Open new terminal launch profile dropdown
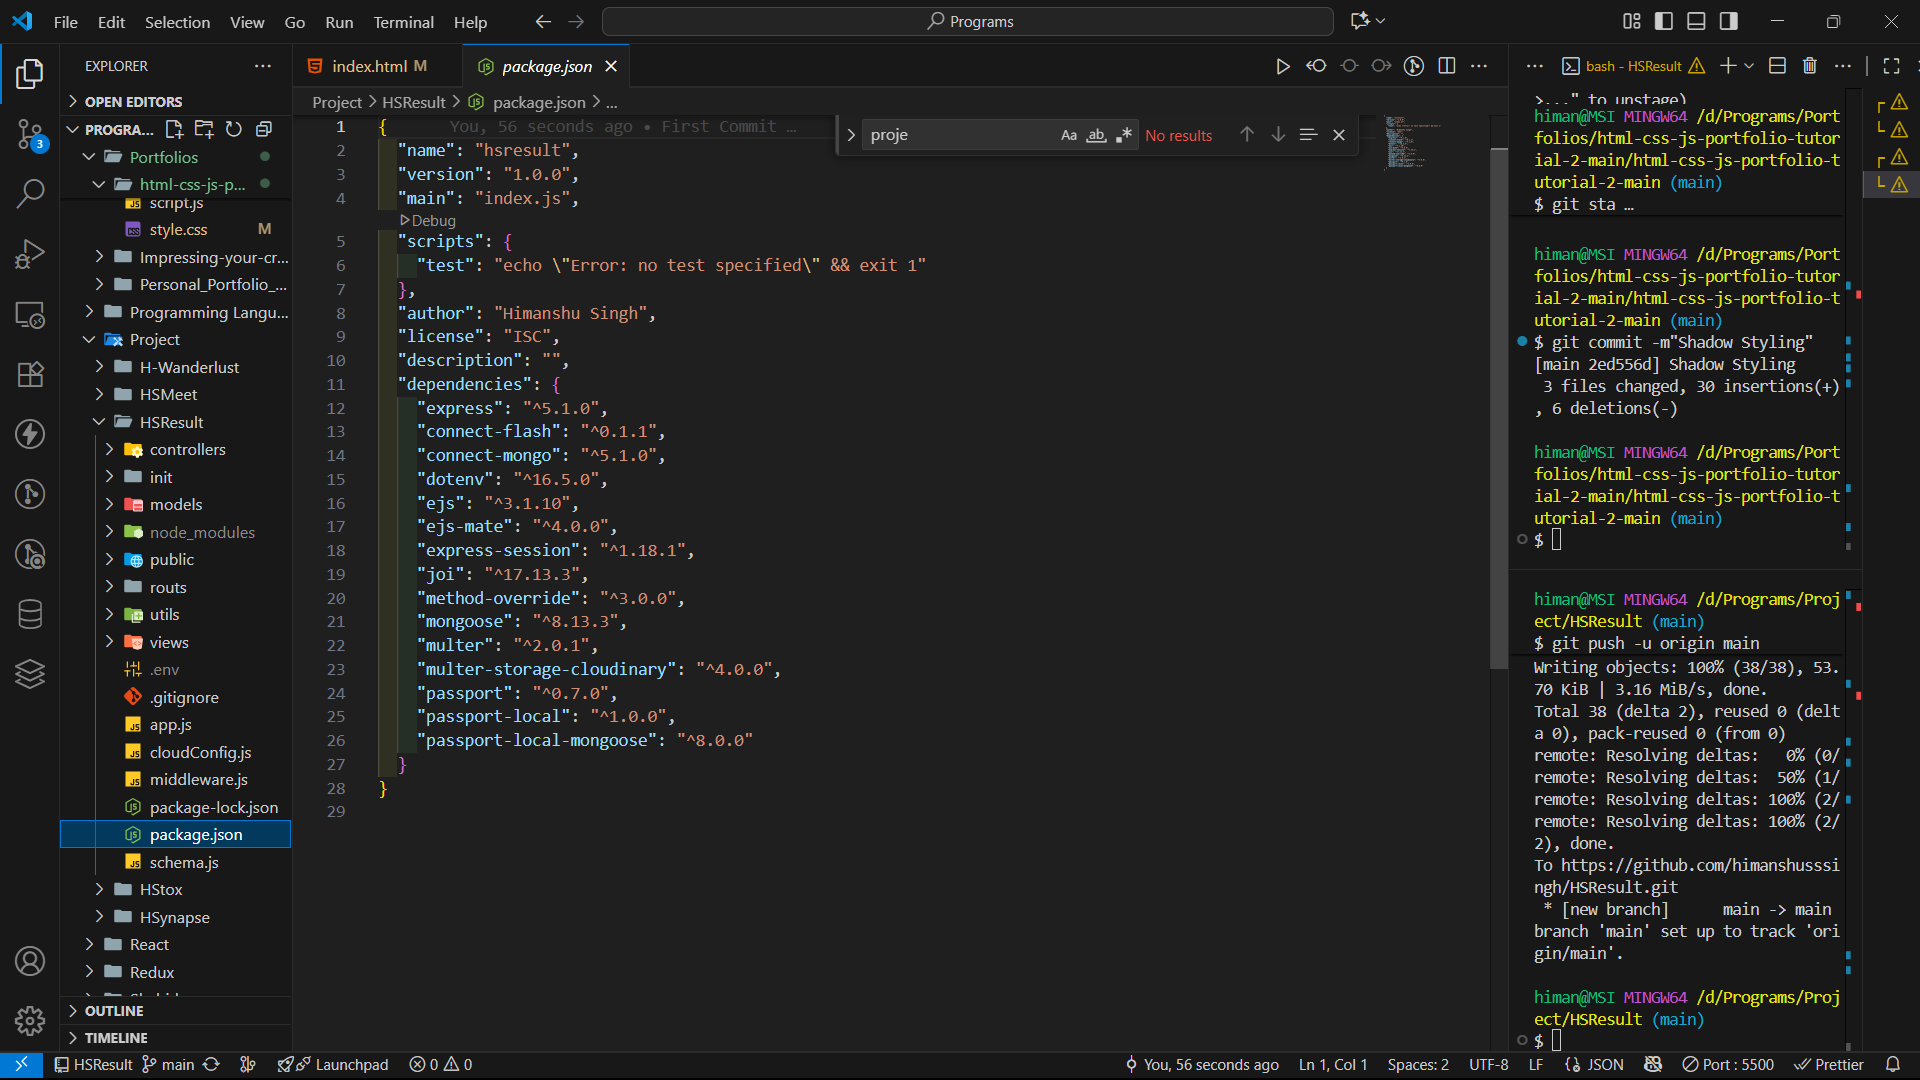Image resolution: width=1920 pixels, height=1080 pixels. coord(1749,66)
